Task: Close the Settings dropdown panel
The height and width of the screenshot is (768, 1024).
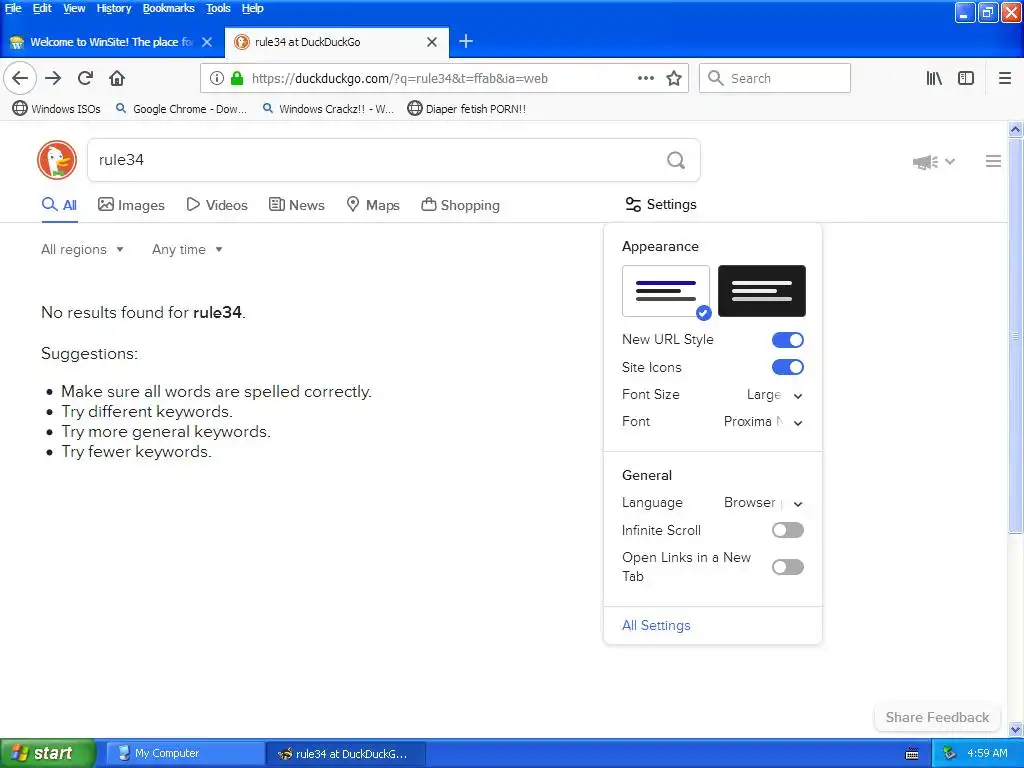Action: (x=661, y=204)
